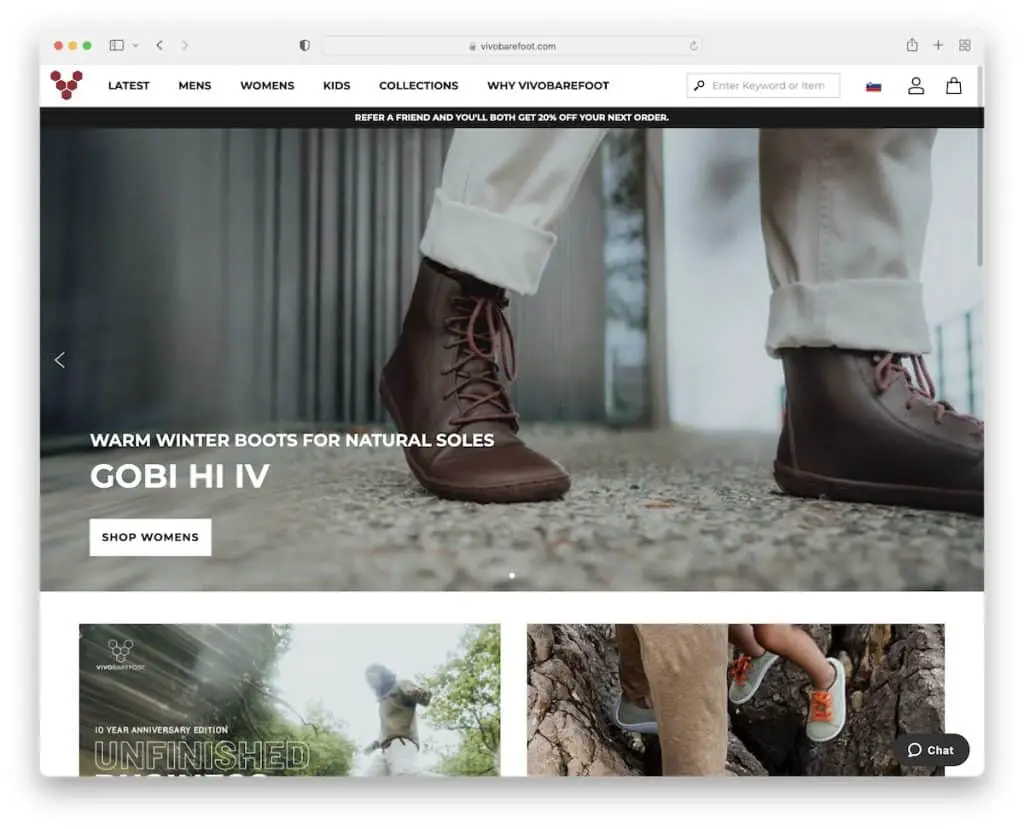Click the SHOP WOMENS button
This screenshot has width=1024, height=829.
(x=150, y=537)
